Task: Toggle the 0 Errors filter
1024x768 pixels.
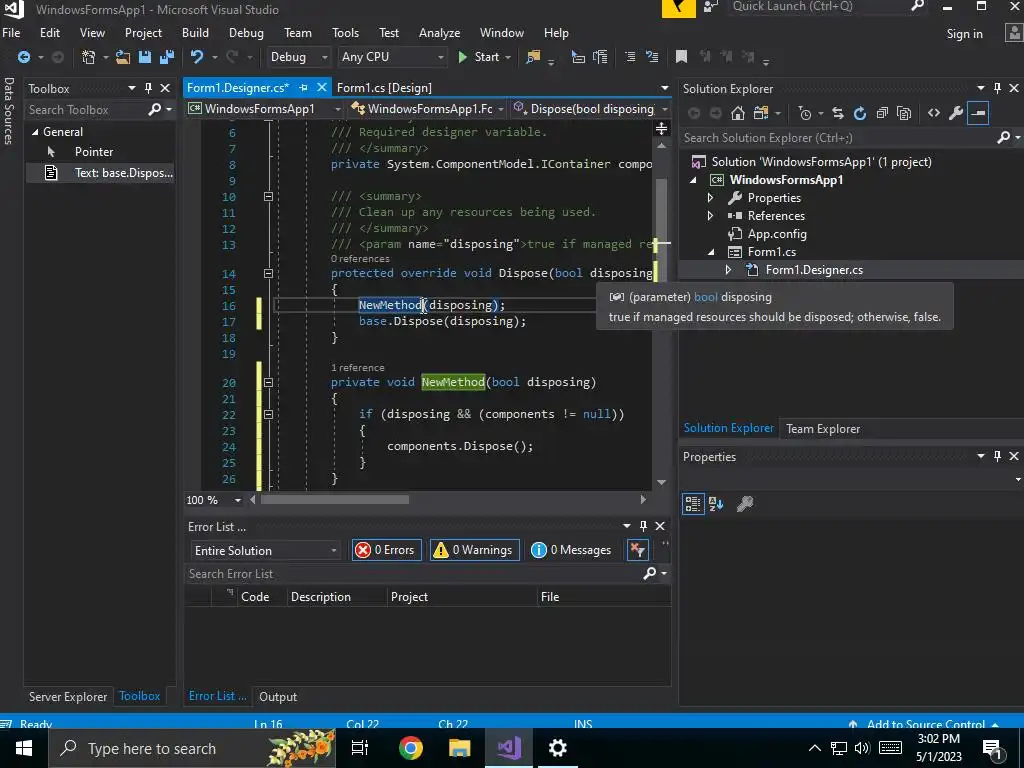Action: (386, 550)
